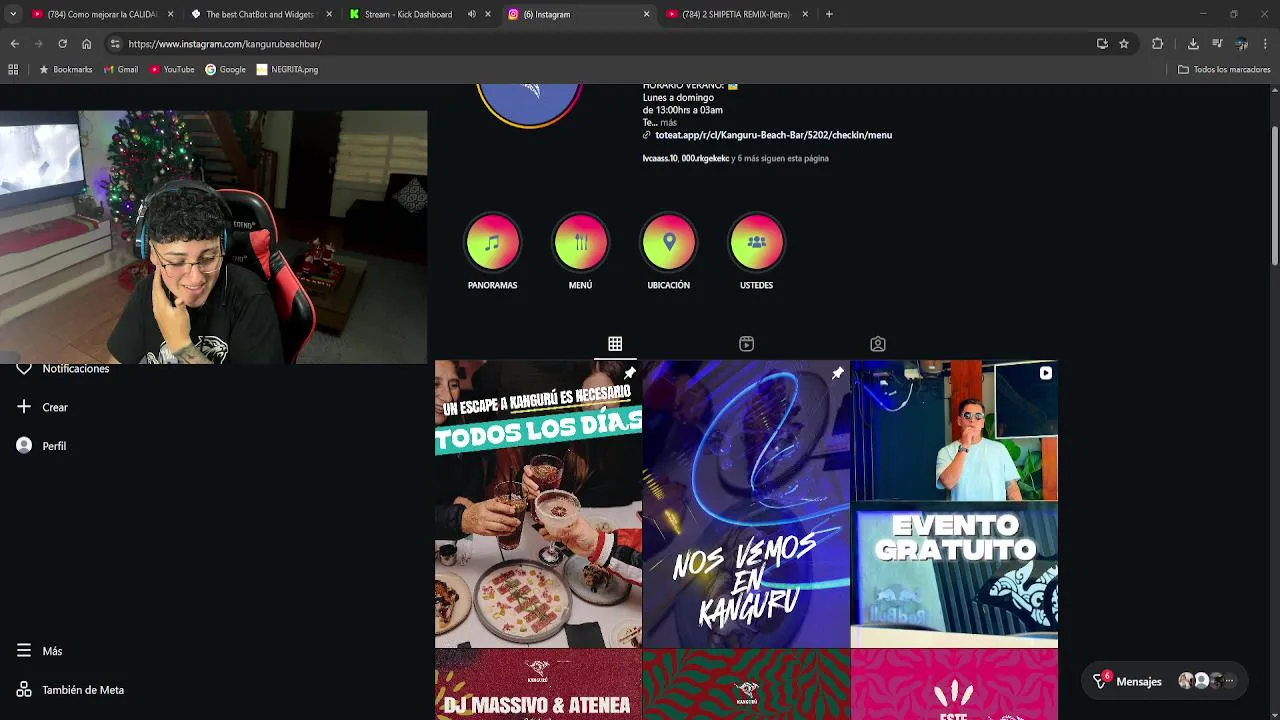Click the browser back arrow
Screen dimensions: 1280x720
[14, 44]
